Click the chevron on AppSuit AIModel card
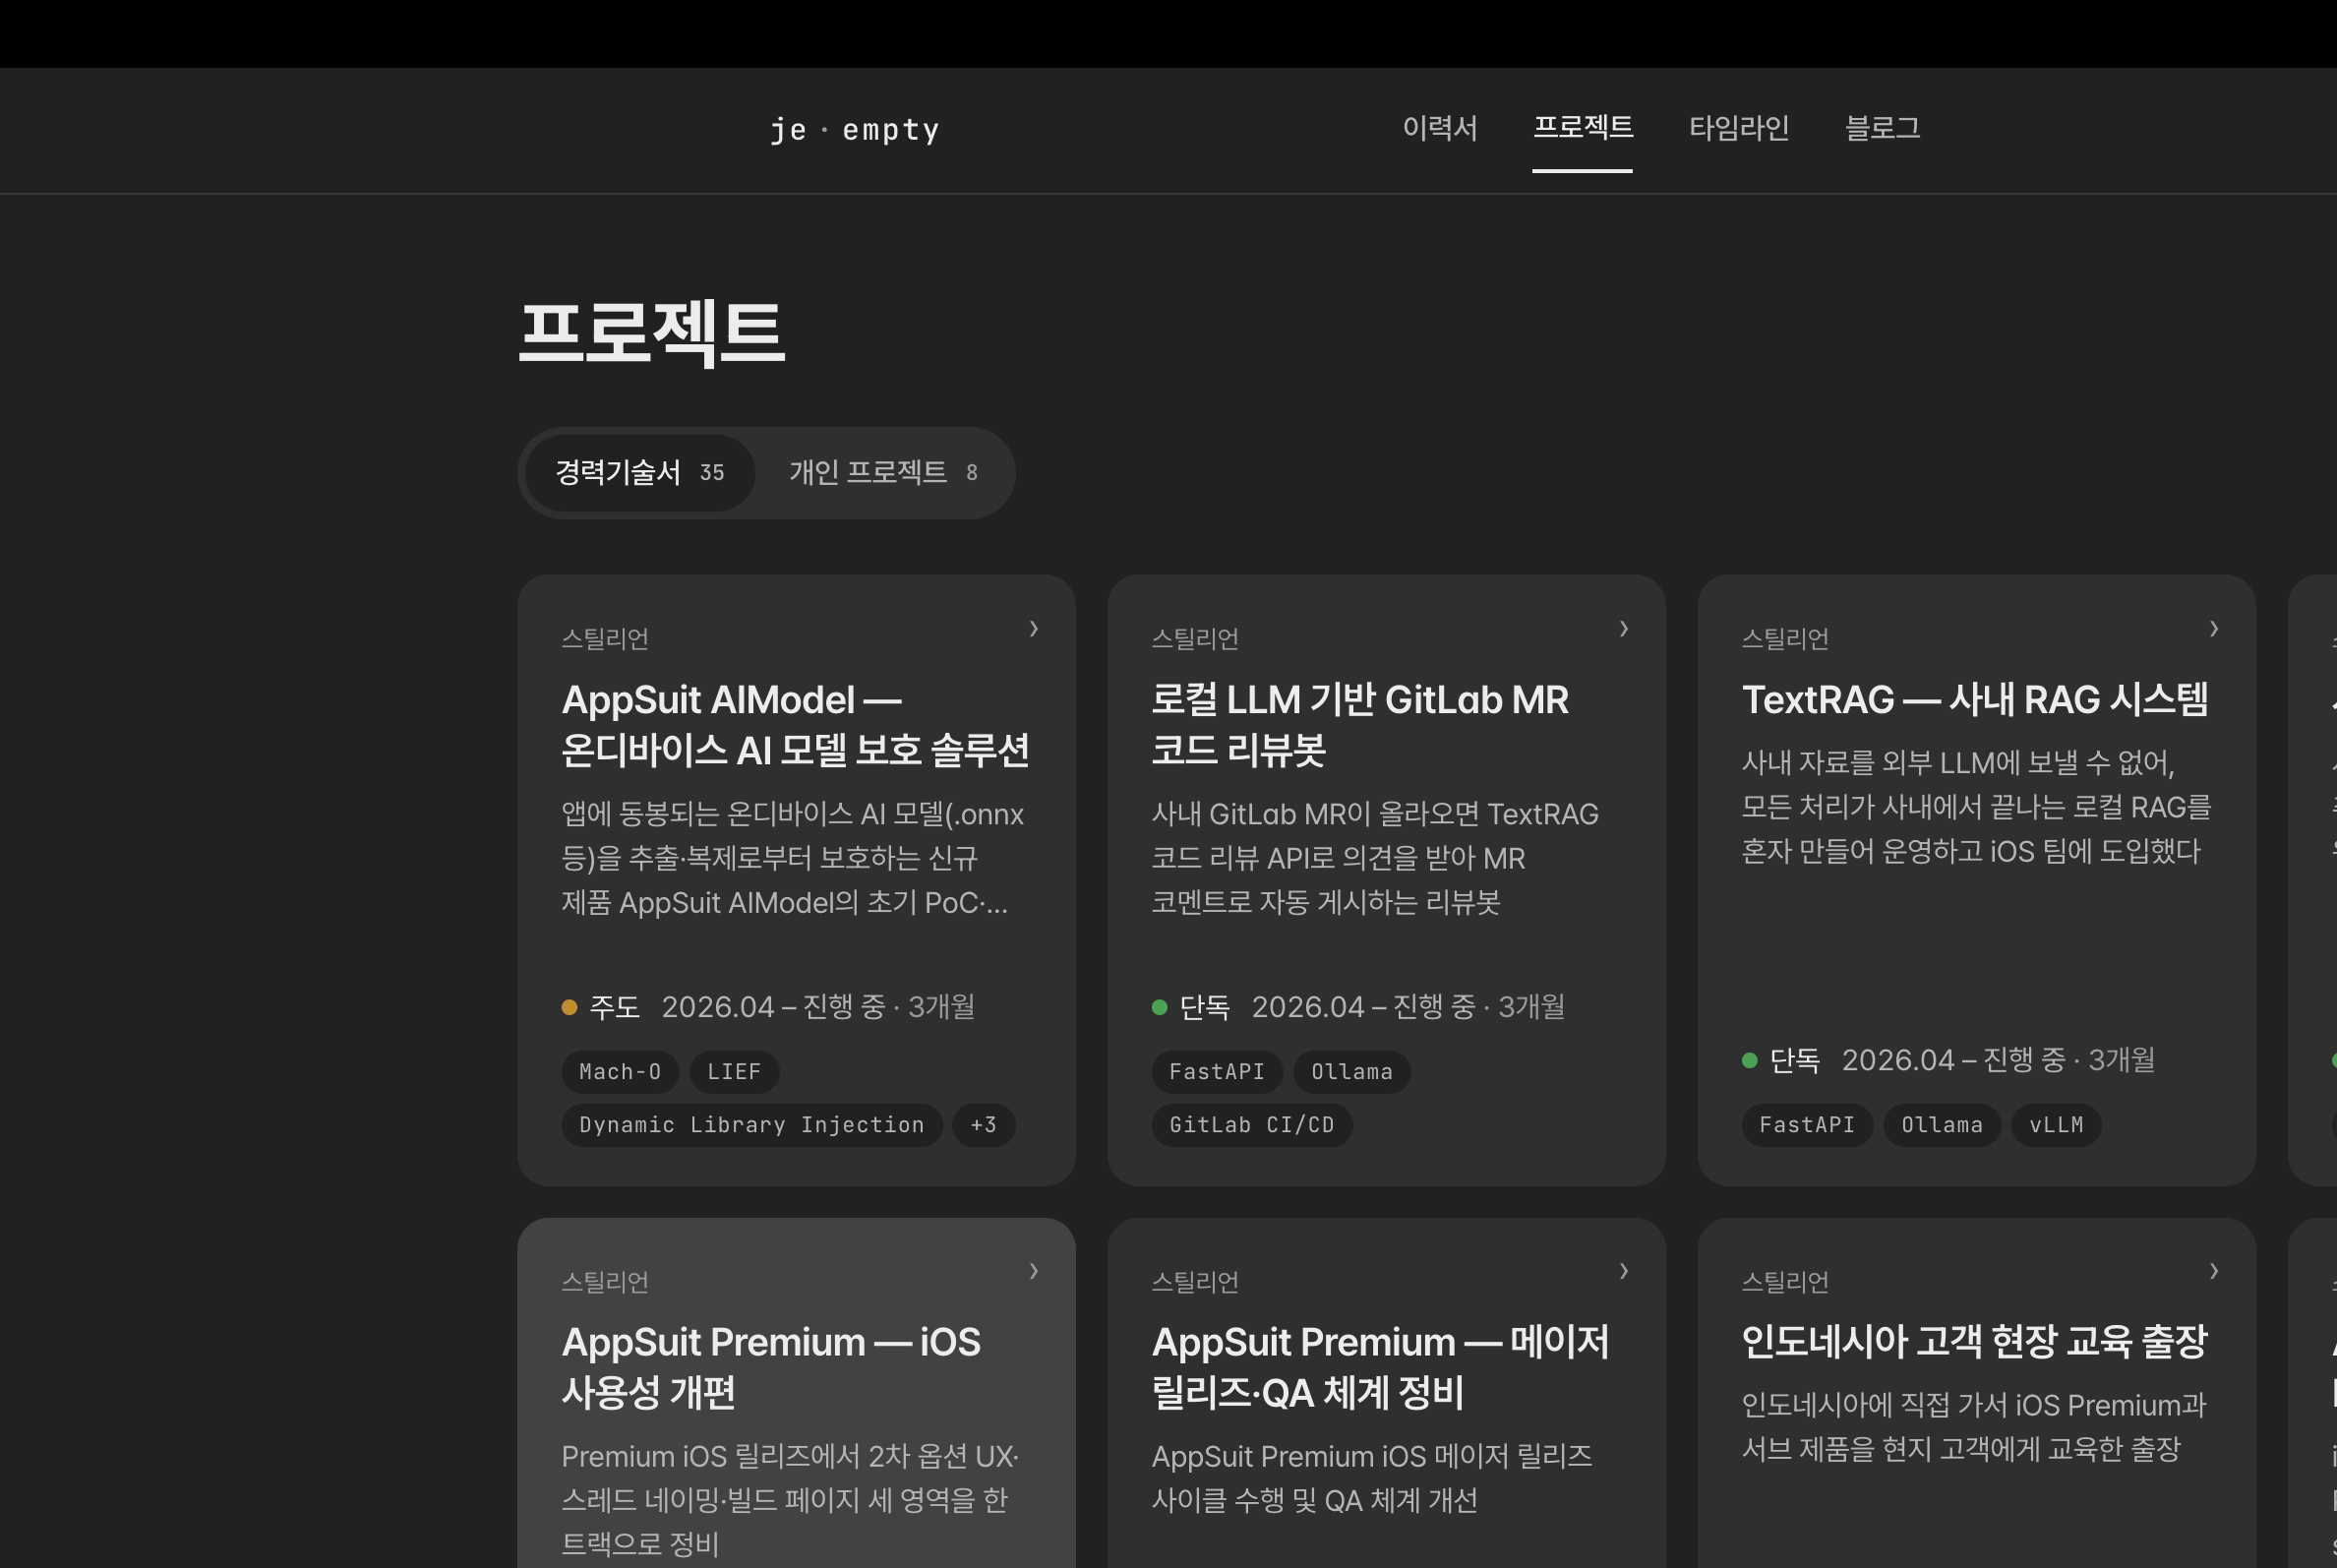The width and height of the screenshot is (2337, 1568). pyautogui.click(x=1034, y=629)
